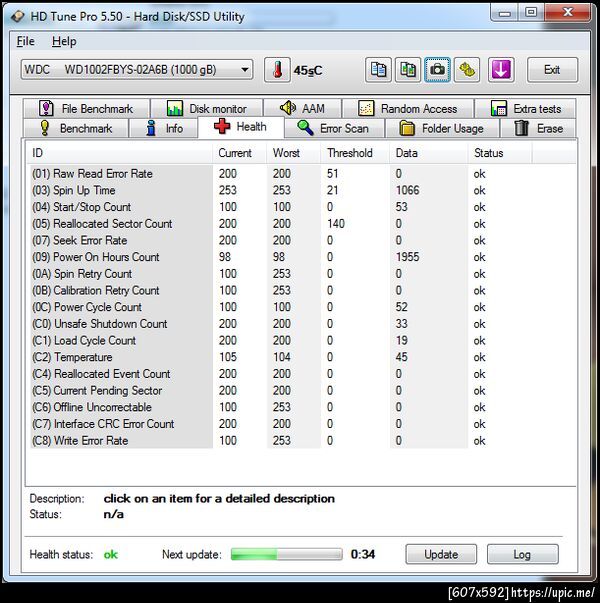Select the Power Cycle Count row

click(302, 307)
